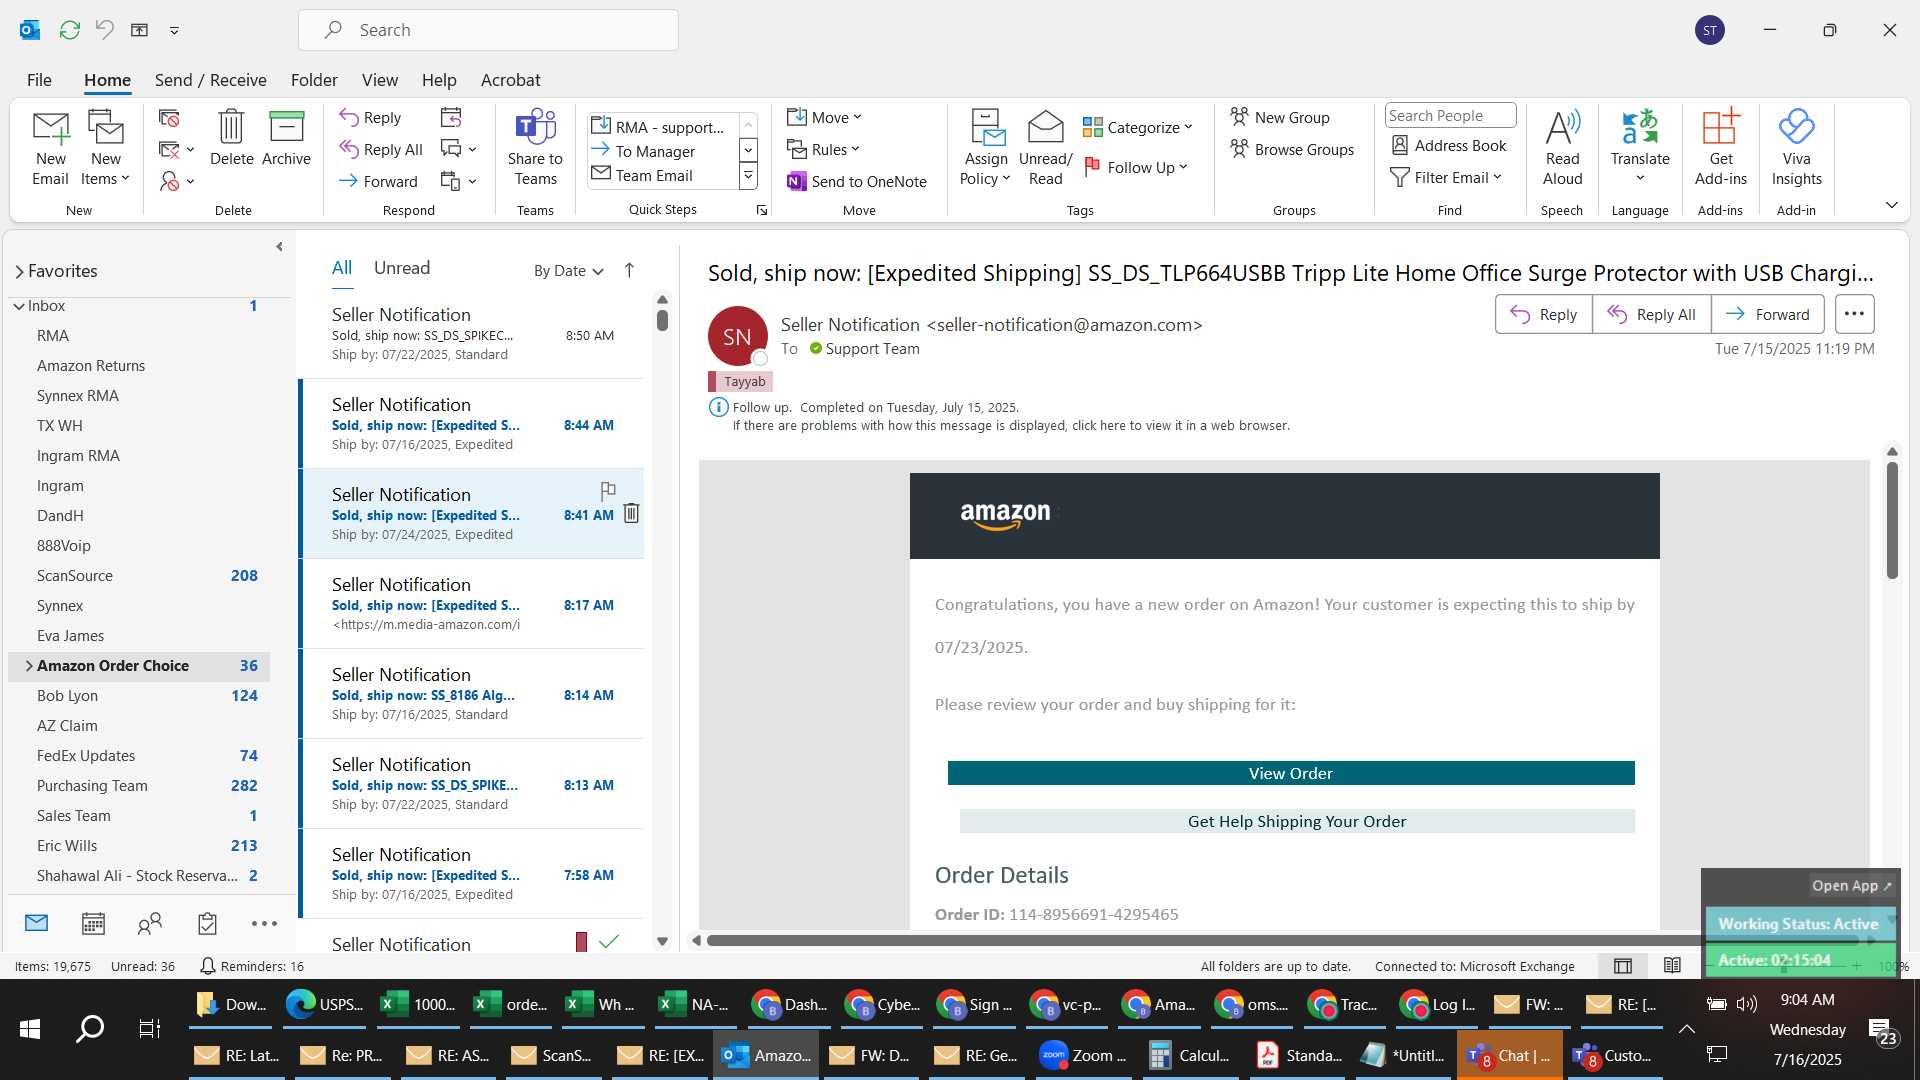Collapse the folder pane
Screen dimensions: 1920x1080
[279, 246]
